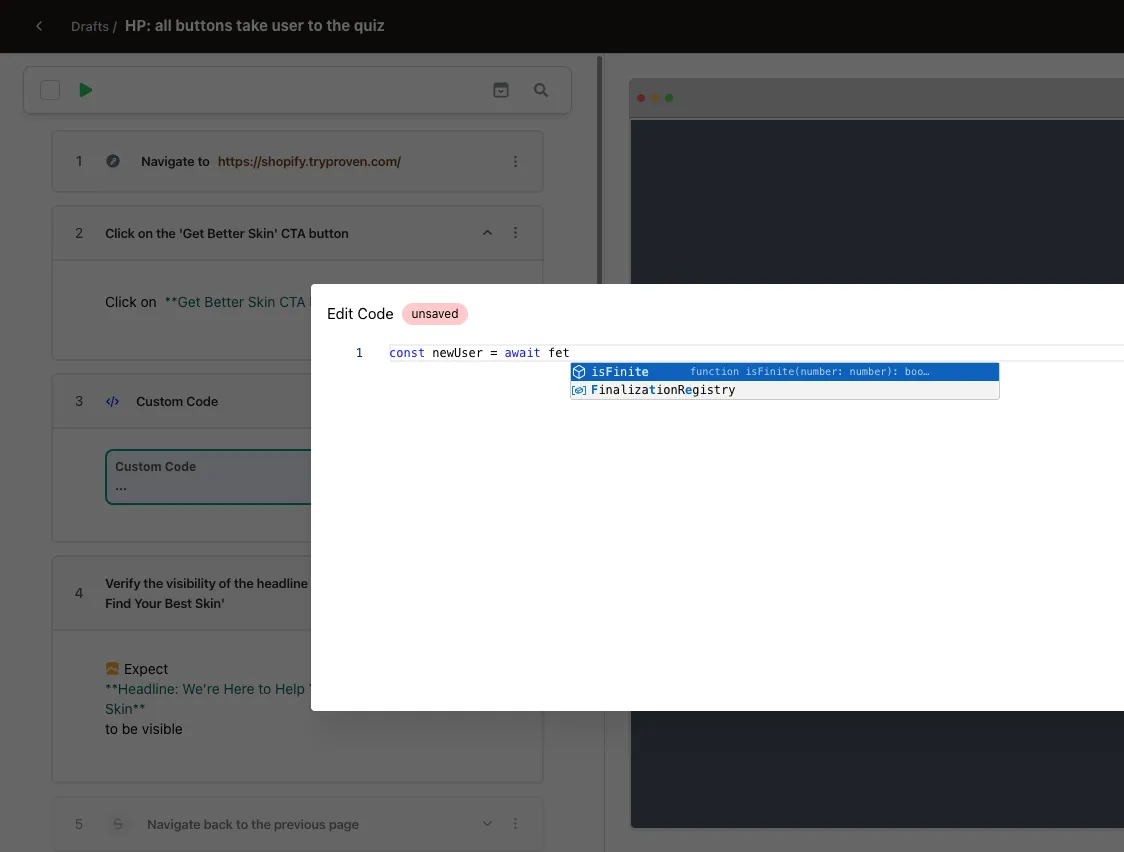This screenshot has height=852, width=1124.
Task: Choose FinalizationRegistry autocomplete suggestion
Action: (x=784, y=390)
